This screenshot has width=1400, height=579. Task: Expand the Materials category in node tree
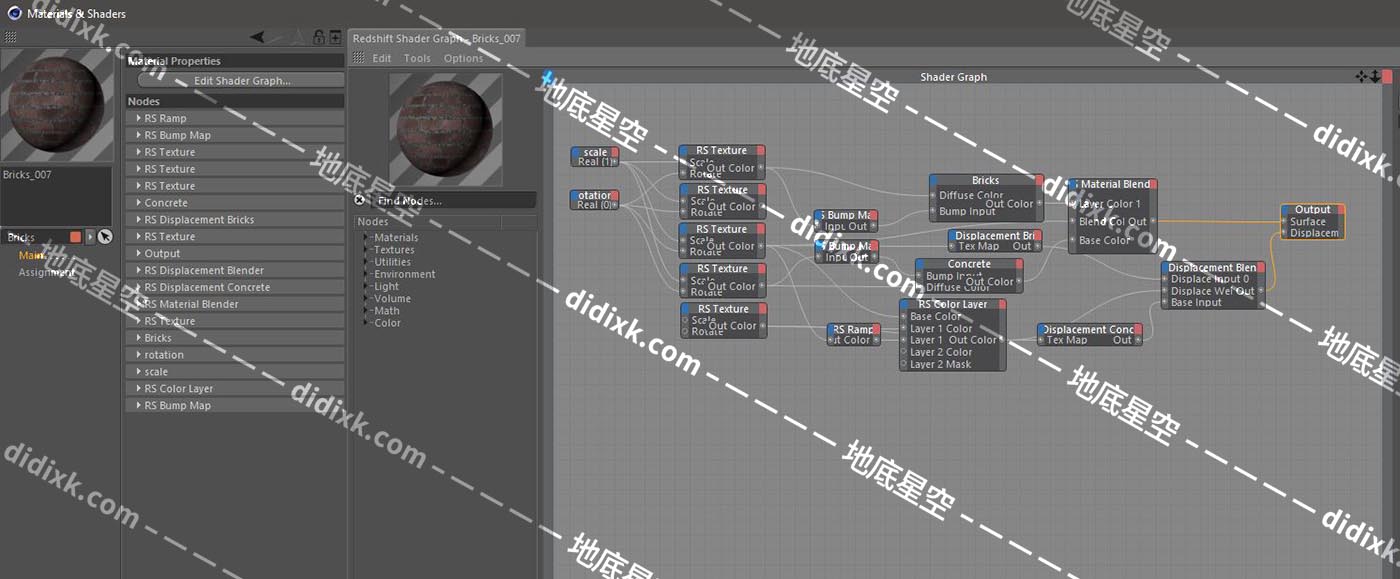[367, 238]
